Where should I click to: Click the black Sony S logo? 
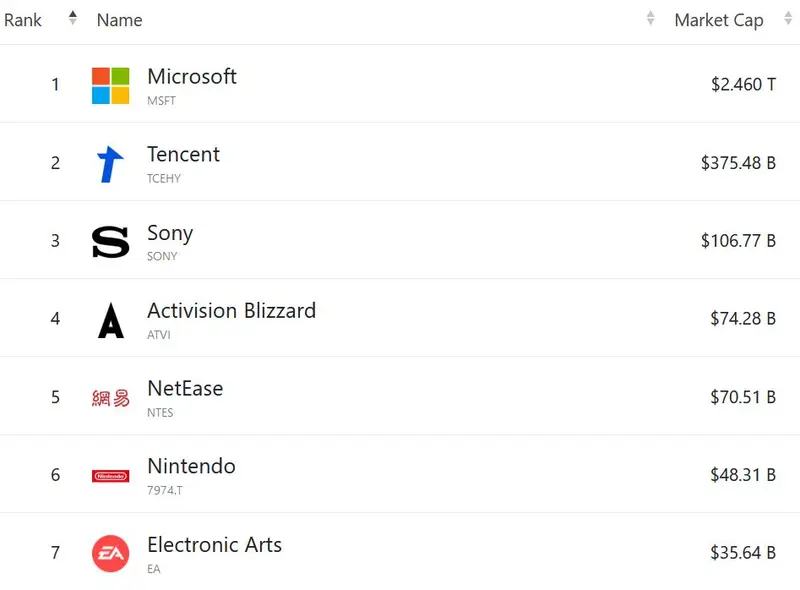pyautogui.click(x=111, y=242)
